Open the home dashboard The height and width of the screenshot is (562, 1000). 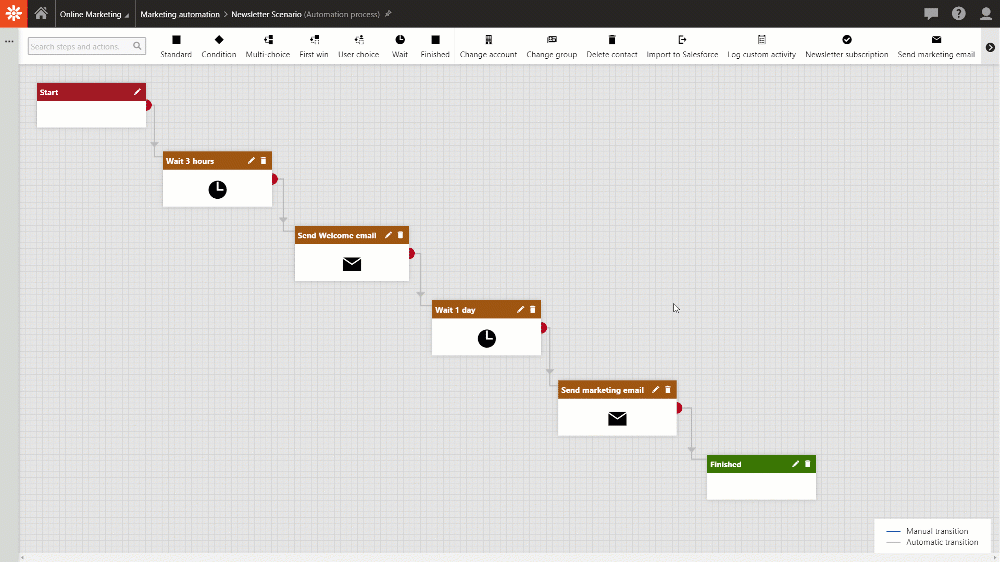[41, 14]
